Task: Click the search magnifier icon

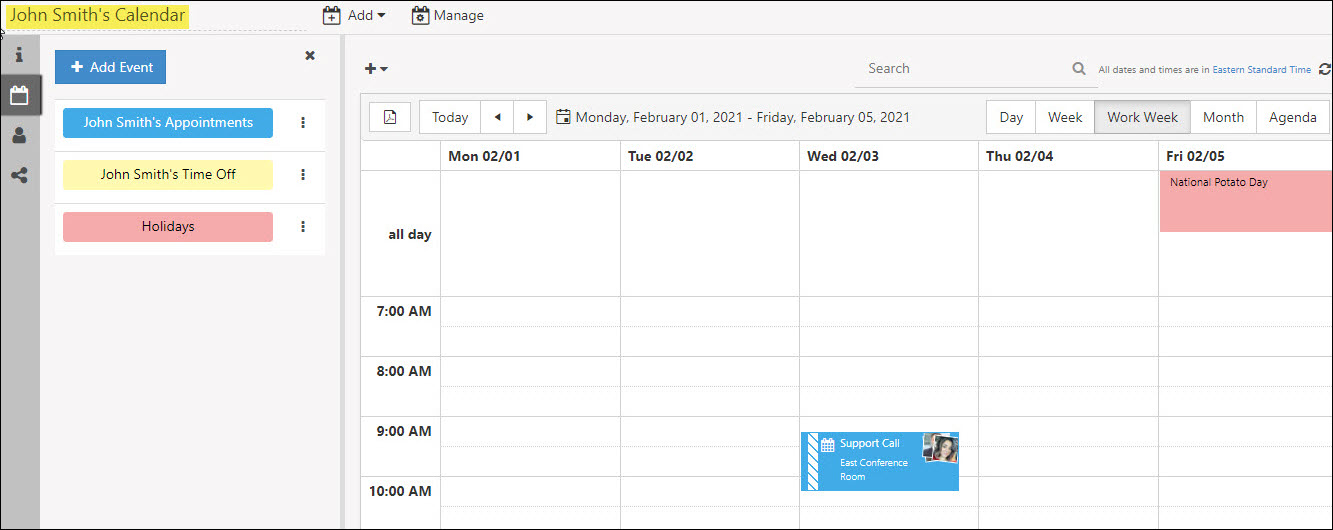Action: click(1079, 69)
